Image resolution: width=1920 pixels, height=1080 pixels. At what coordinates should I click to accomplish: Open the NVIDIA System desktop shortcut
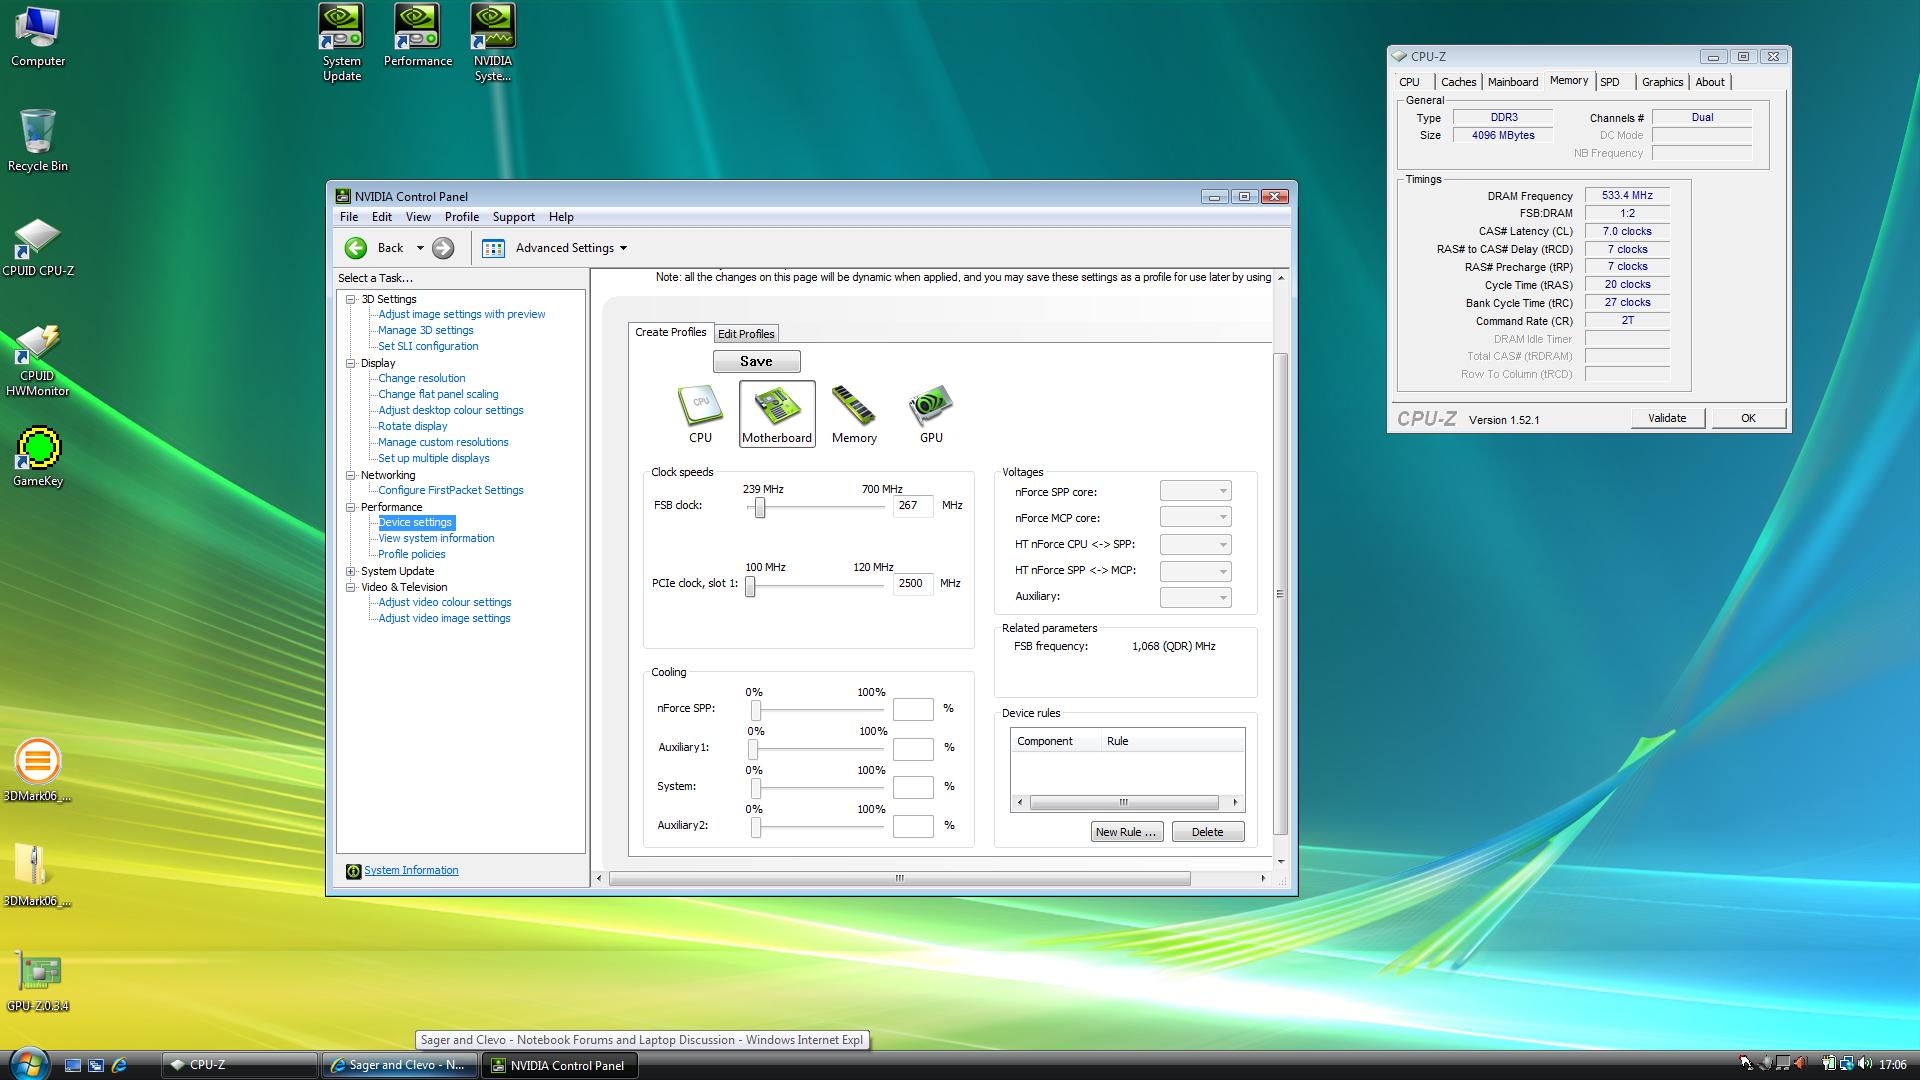pos(493,43)
